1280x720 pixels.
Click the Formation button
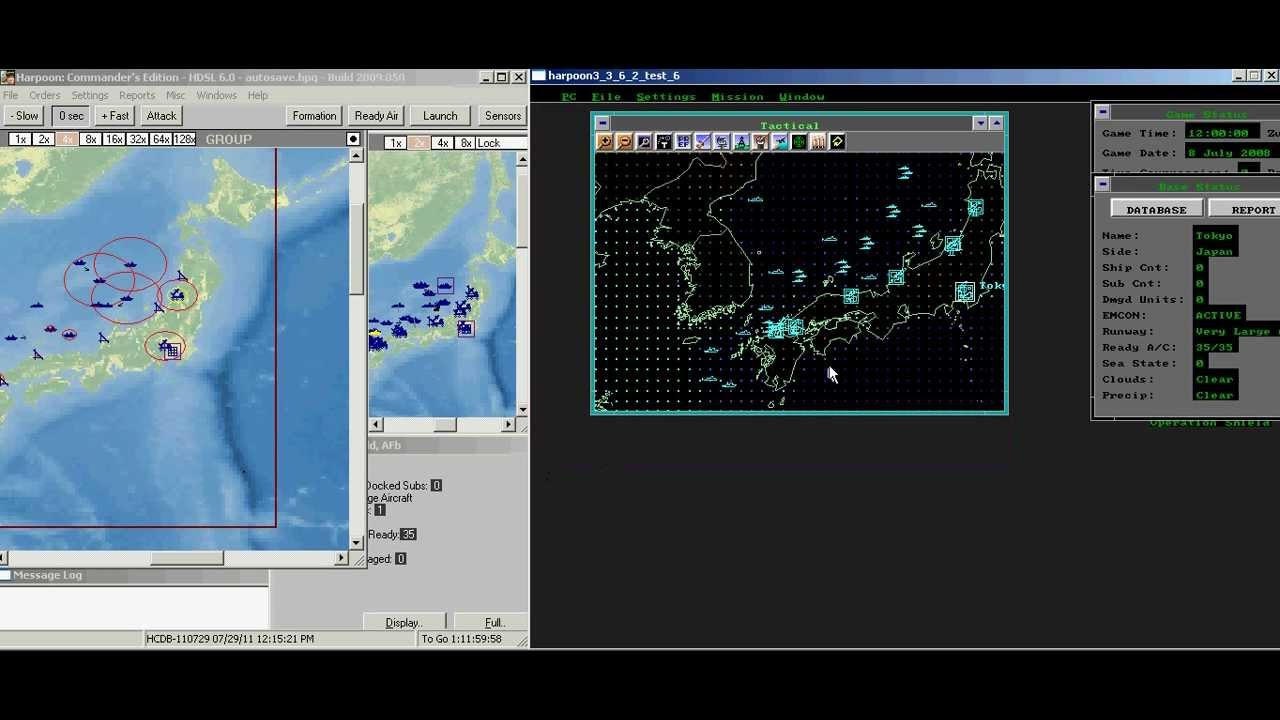click(314, 116)
